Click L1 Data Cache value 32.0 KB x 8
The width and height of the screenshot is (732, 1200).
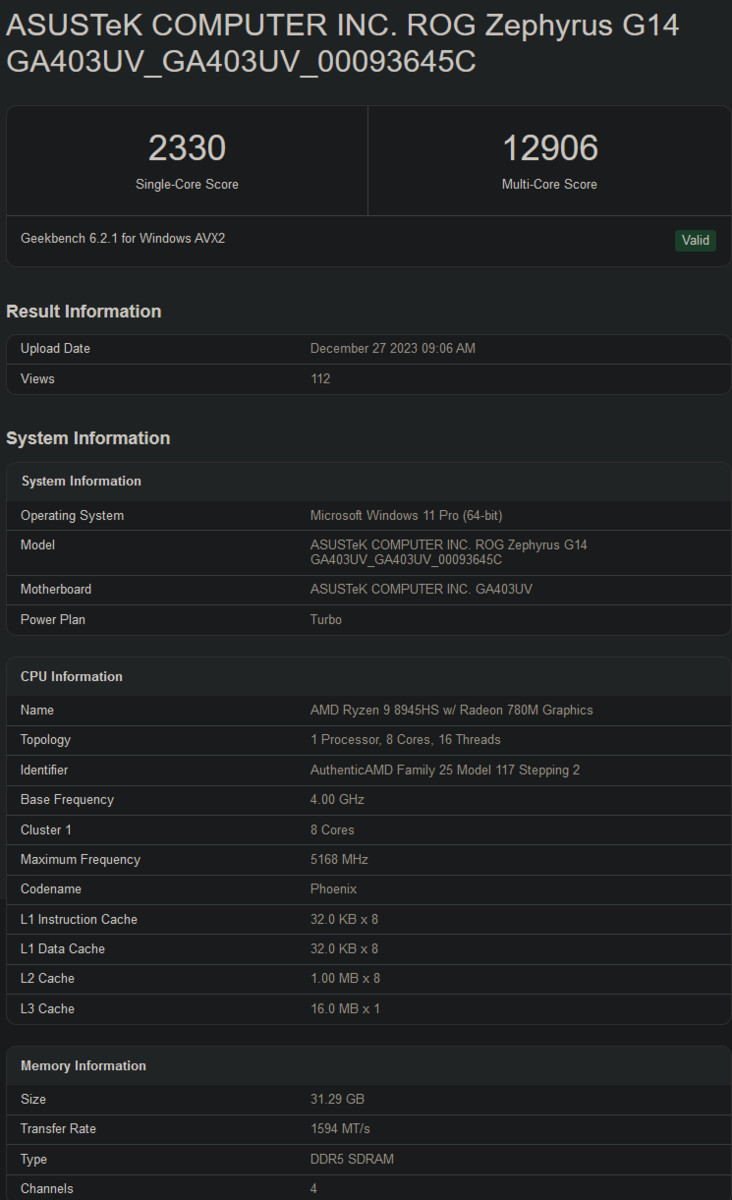tap(344, 949)
